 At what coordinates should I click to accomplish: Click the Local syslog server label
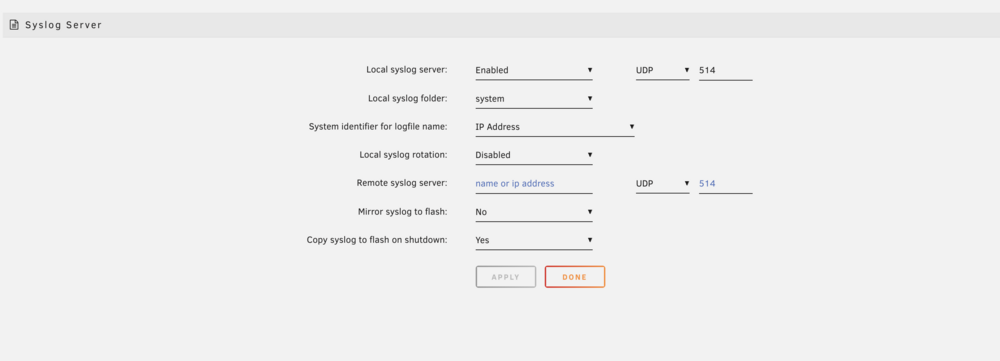click(407, 70)
